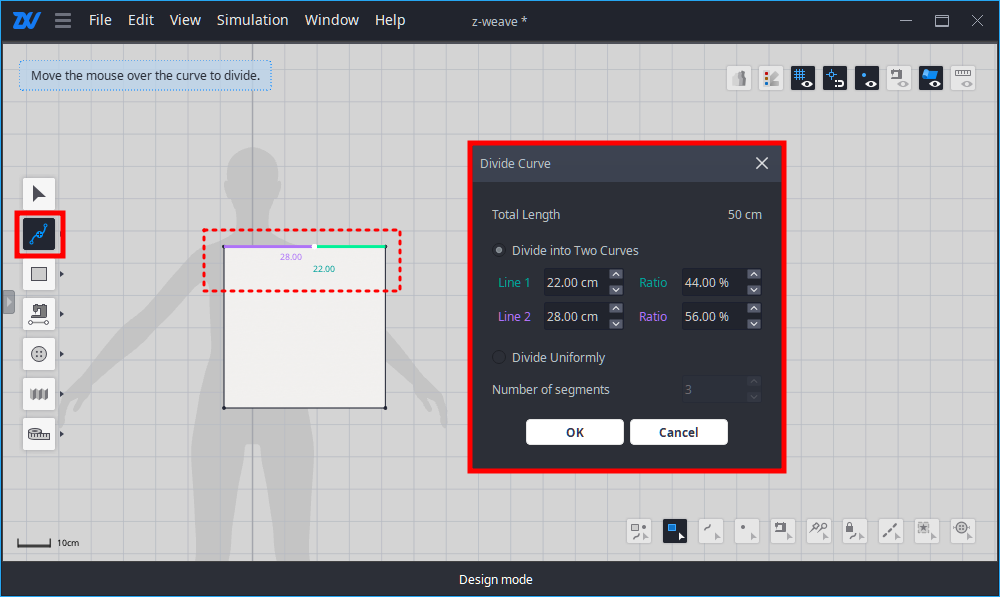The image size is (1000, 597).
Task: Select the Polygon pattern tool
Action: (39, 274)
